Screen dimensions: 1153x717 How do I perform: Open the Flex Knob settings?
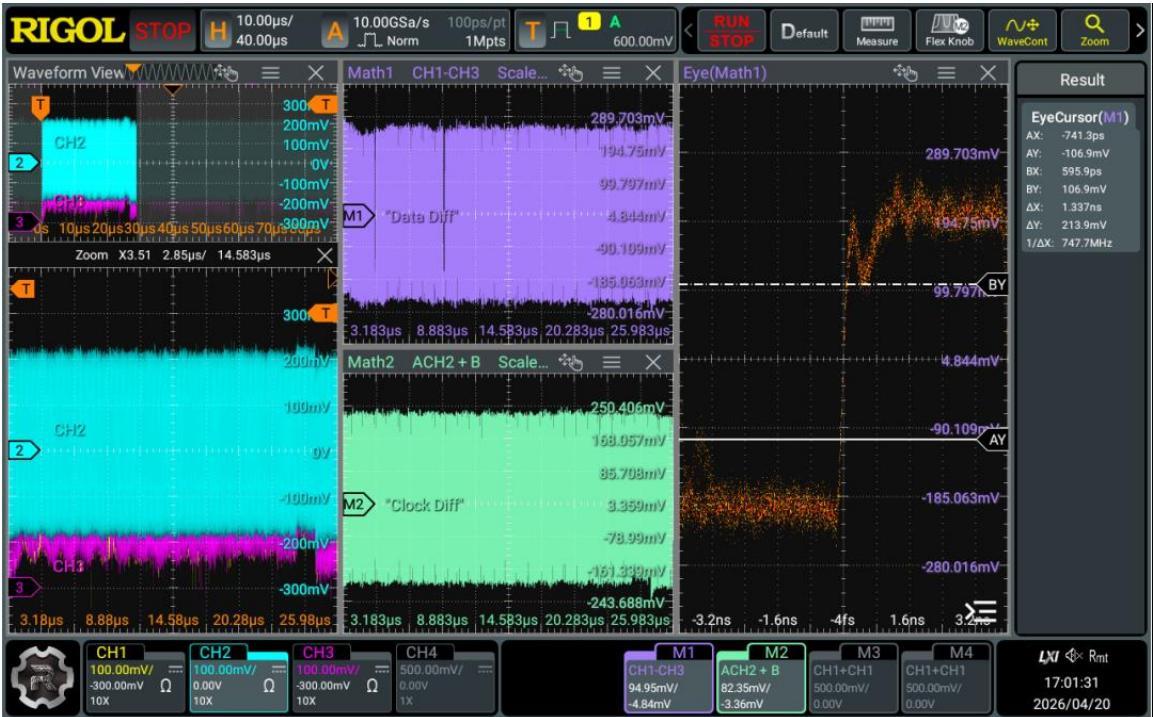click(x=949, y=31)
